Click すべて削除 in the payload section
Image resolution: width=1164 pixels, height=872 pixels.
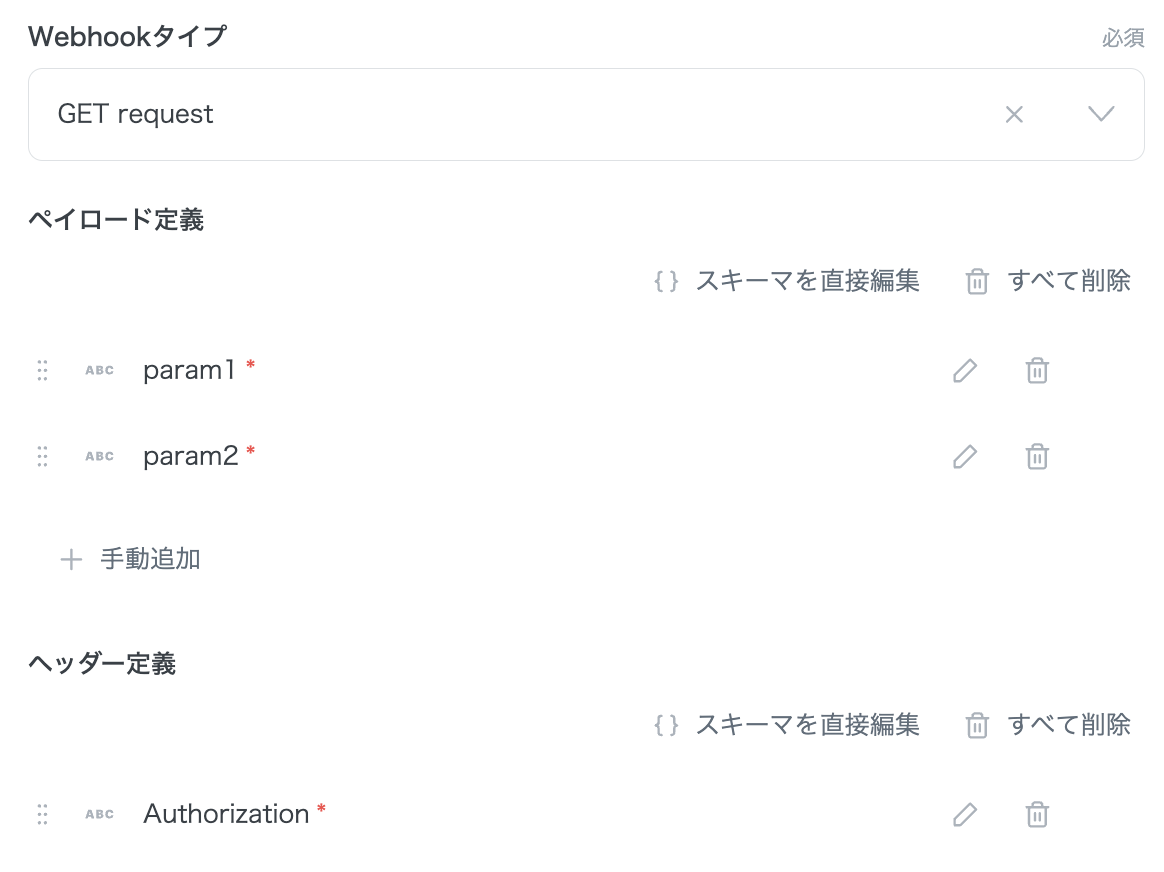point(1049,281)
